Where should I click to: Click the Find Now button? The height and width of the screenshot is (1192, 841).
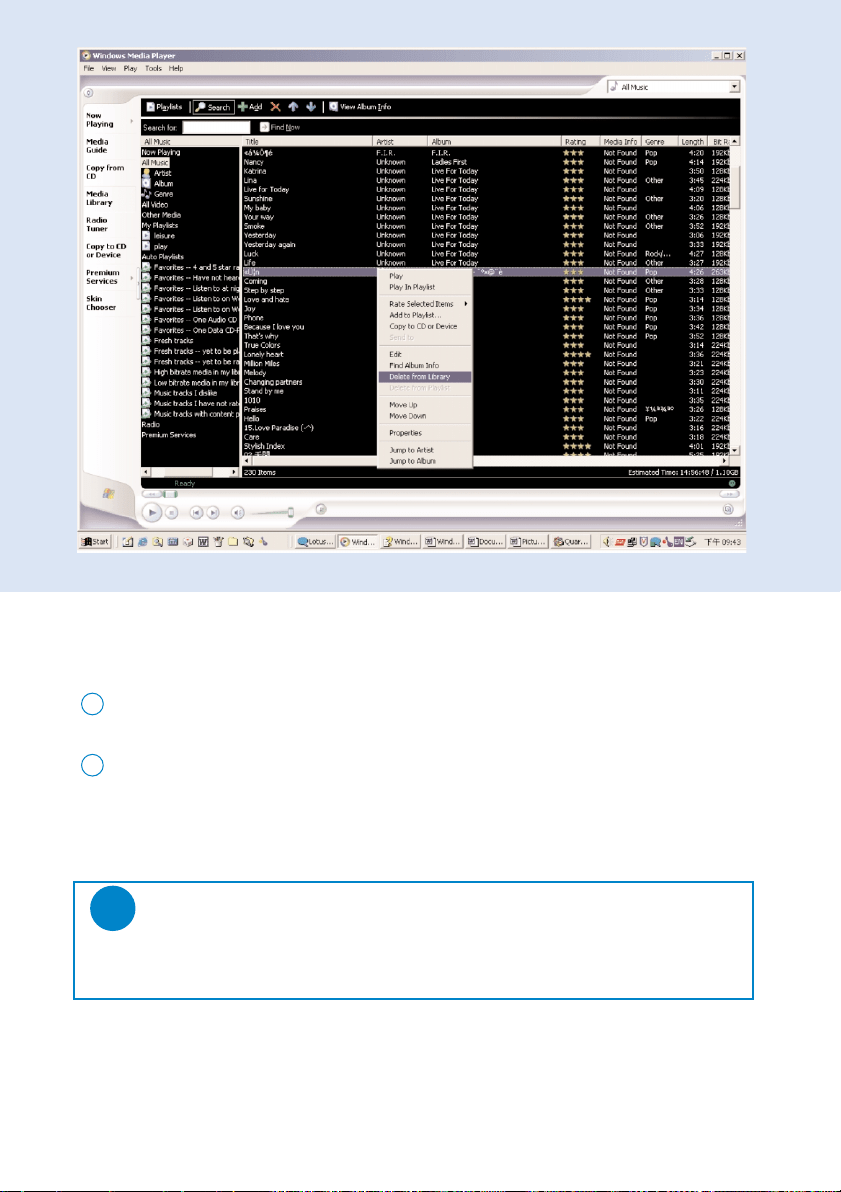[280, 128]
